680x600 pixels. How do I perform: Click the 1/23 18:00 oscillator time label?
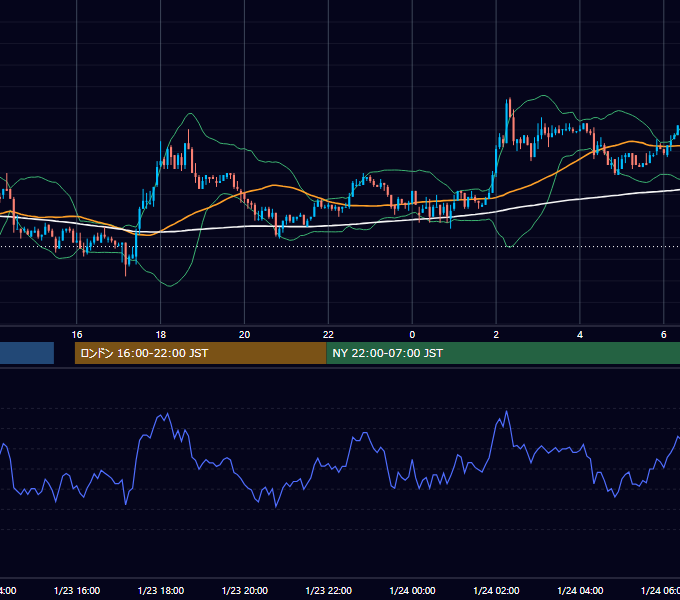tap(161, 590)
